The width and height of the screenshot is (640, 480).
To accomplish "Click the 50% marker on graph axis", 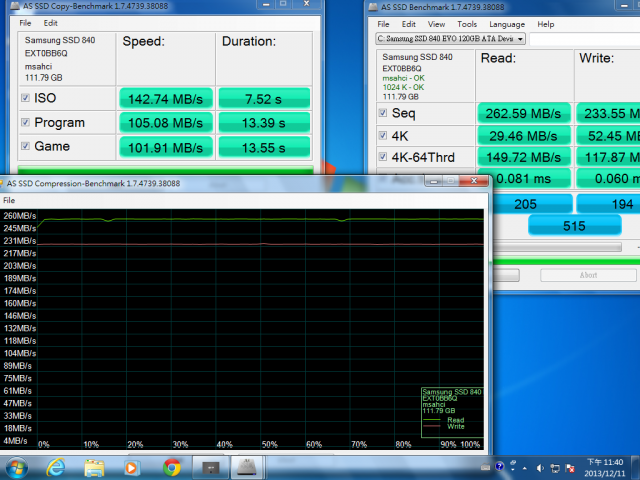I will click(269, 444).
